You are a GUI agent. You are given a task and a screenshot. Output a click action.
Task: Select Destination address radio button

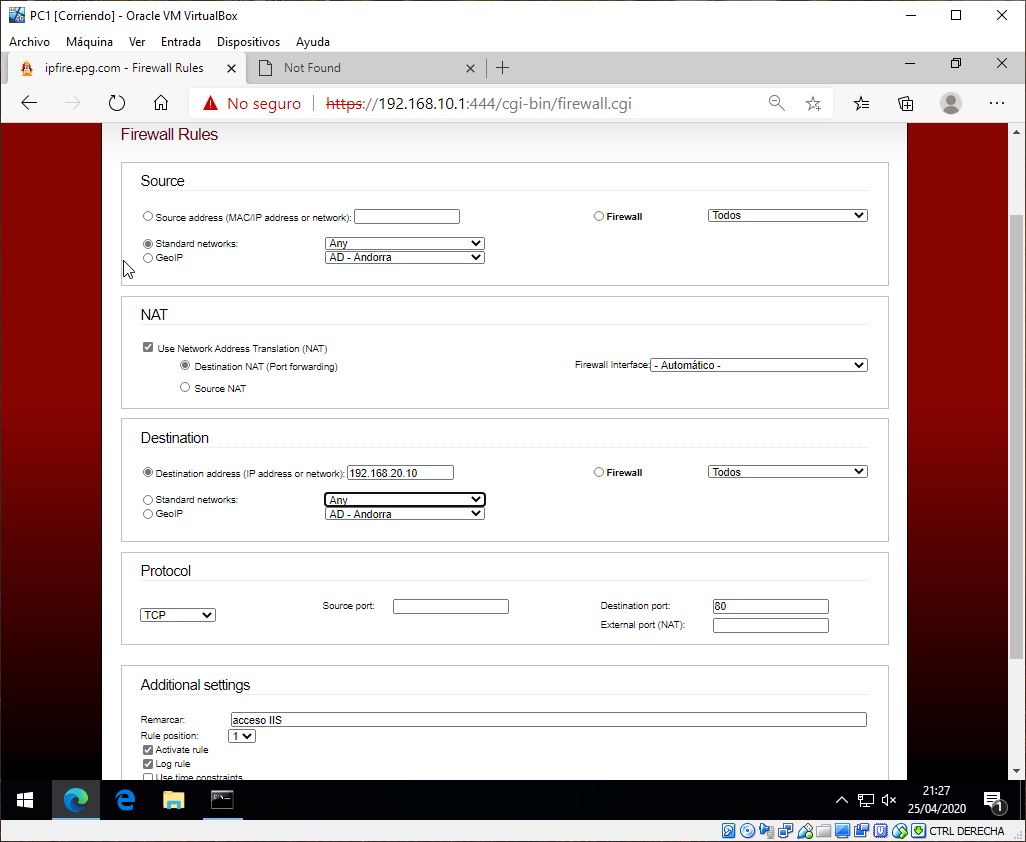tap(148, 472)
